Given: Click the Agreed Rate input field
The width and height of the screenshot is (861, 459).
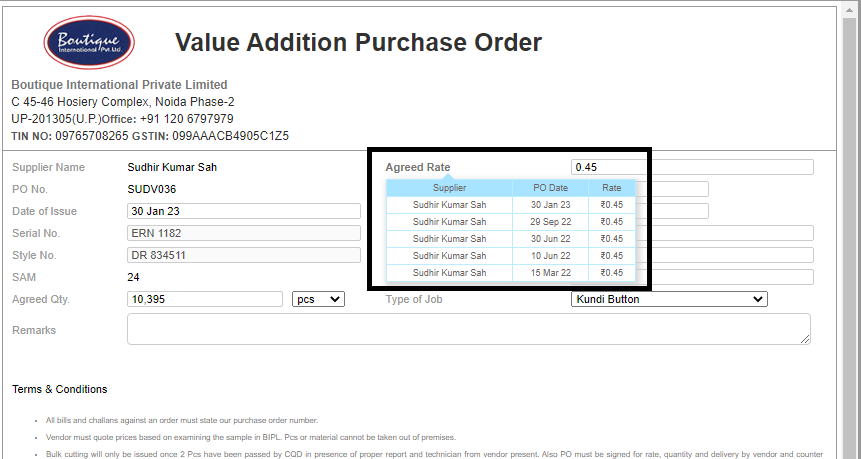Looking at the screenshot, I should 692,167.
